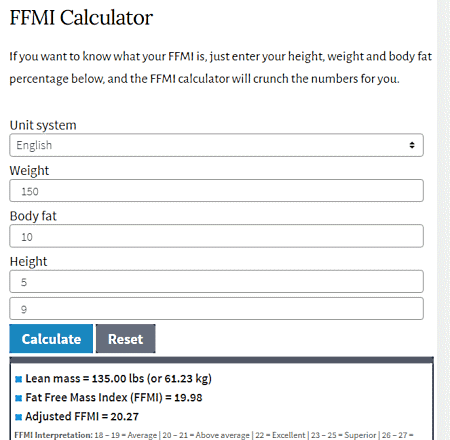Click the Height field label
The height and width of the screenshot is (440, 450).
point(28,262)
